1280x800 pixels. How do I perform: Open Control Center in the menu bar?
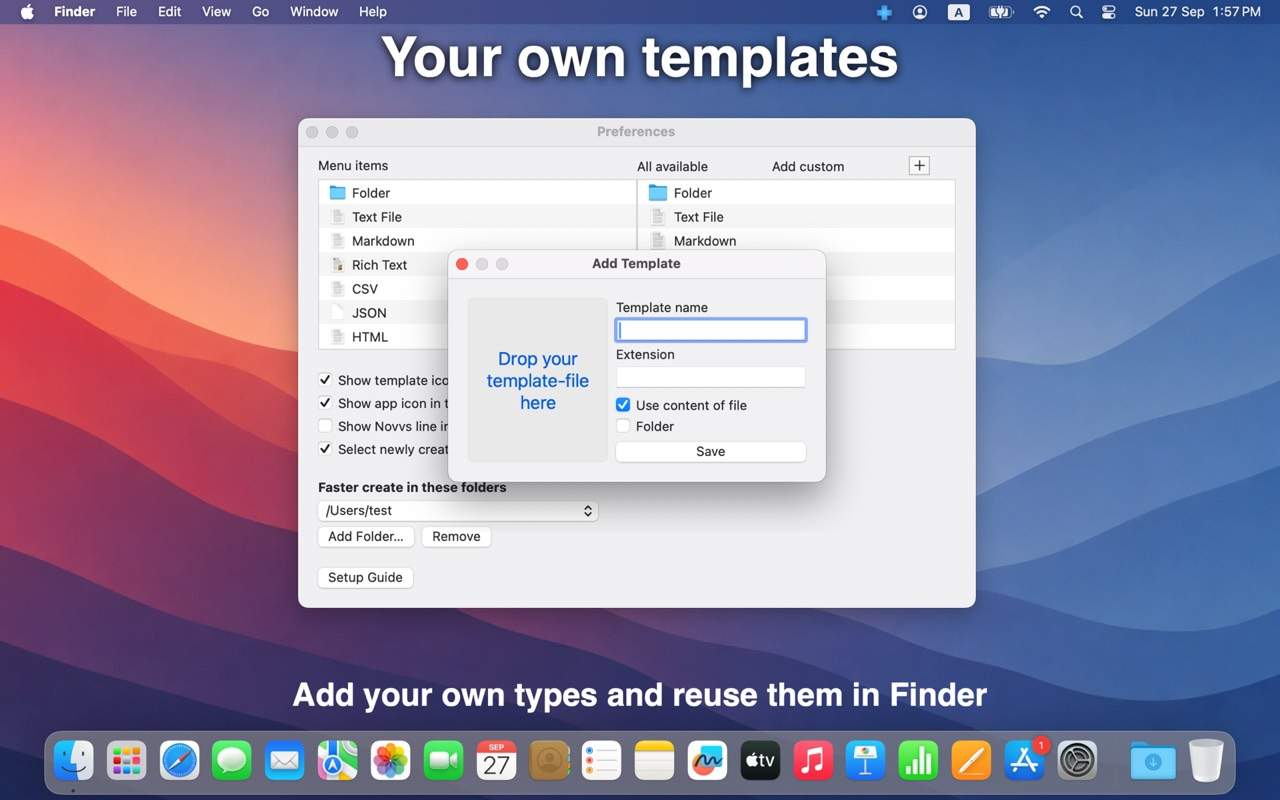tap(1108, 12)
